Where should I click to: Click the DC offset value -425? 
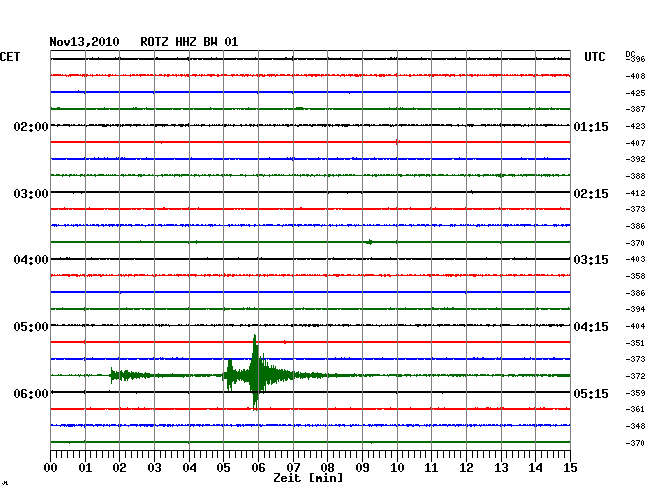pyautogui.click(x=635, y=93)
